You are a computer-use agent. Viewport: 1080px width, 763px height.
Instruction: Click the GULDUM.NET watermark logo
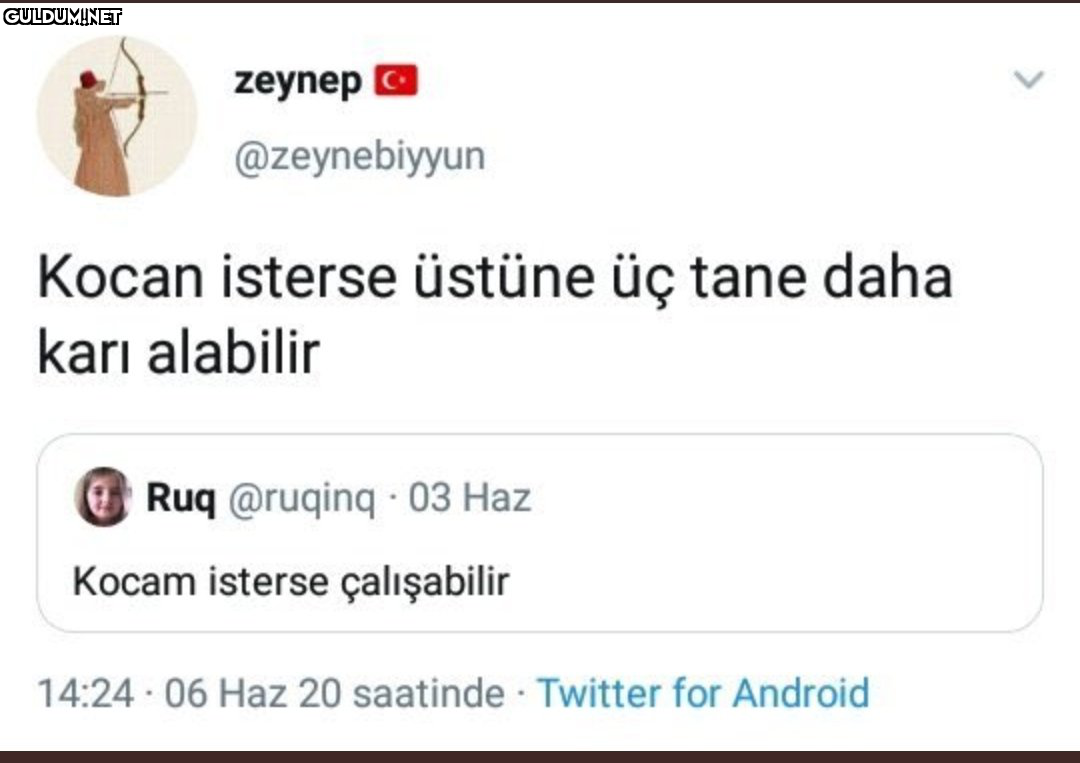[62, 16]
